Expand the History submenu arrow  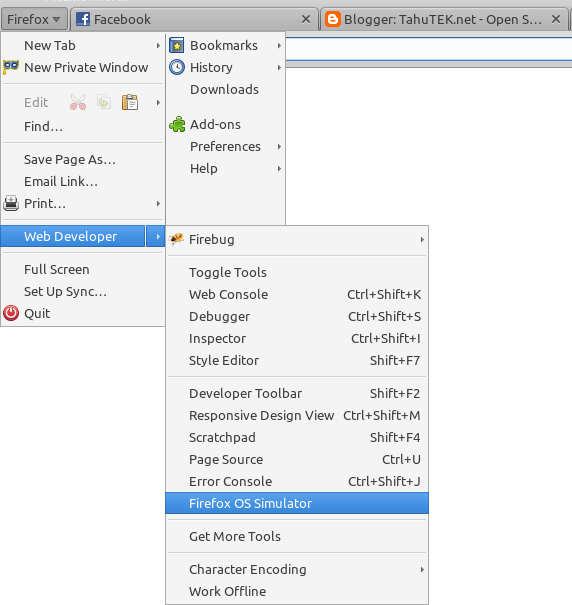point(279,68)
